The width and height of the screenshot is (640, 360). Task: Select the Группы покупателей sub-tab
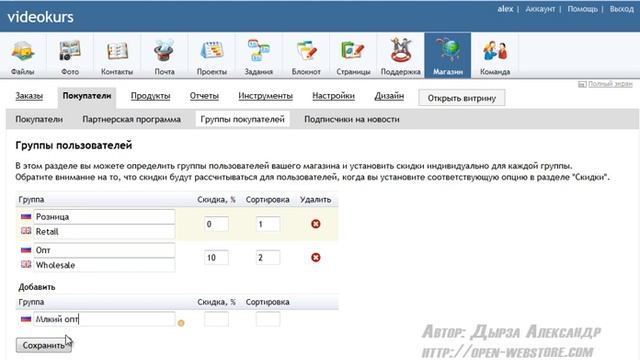242,120
